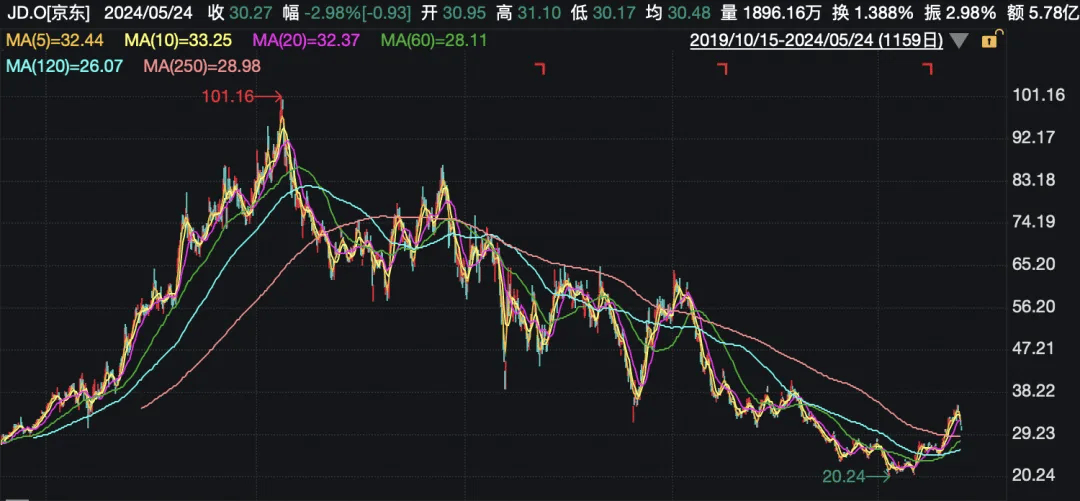
Task: Select the MA(120) moving average label
Action: point(64,66)
